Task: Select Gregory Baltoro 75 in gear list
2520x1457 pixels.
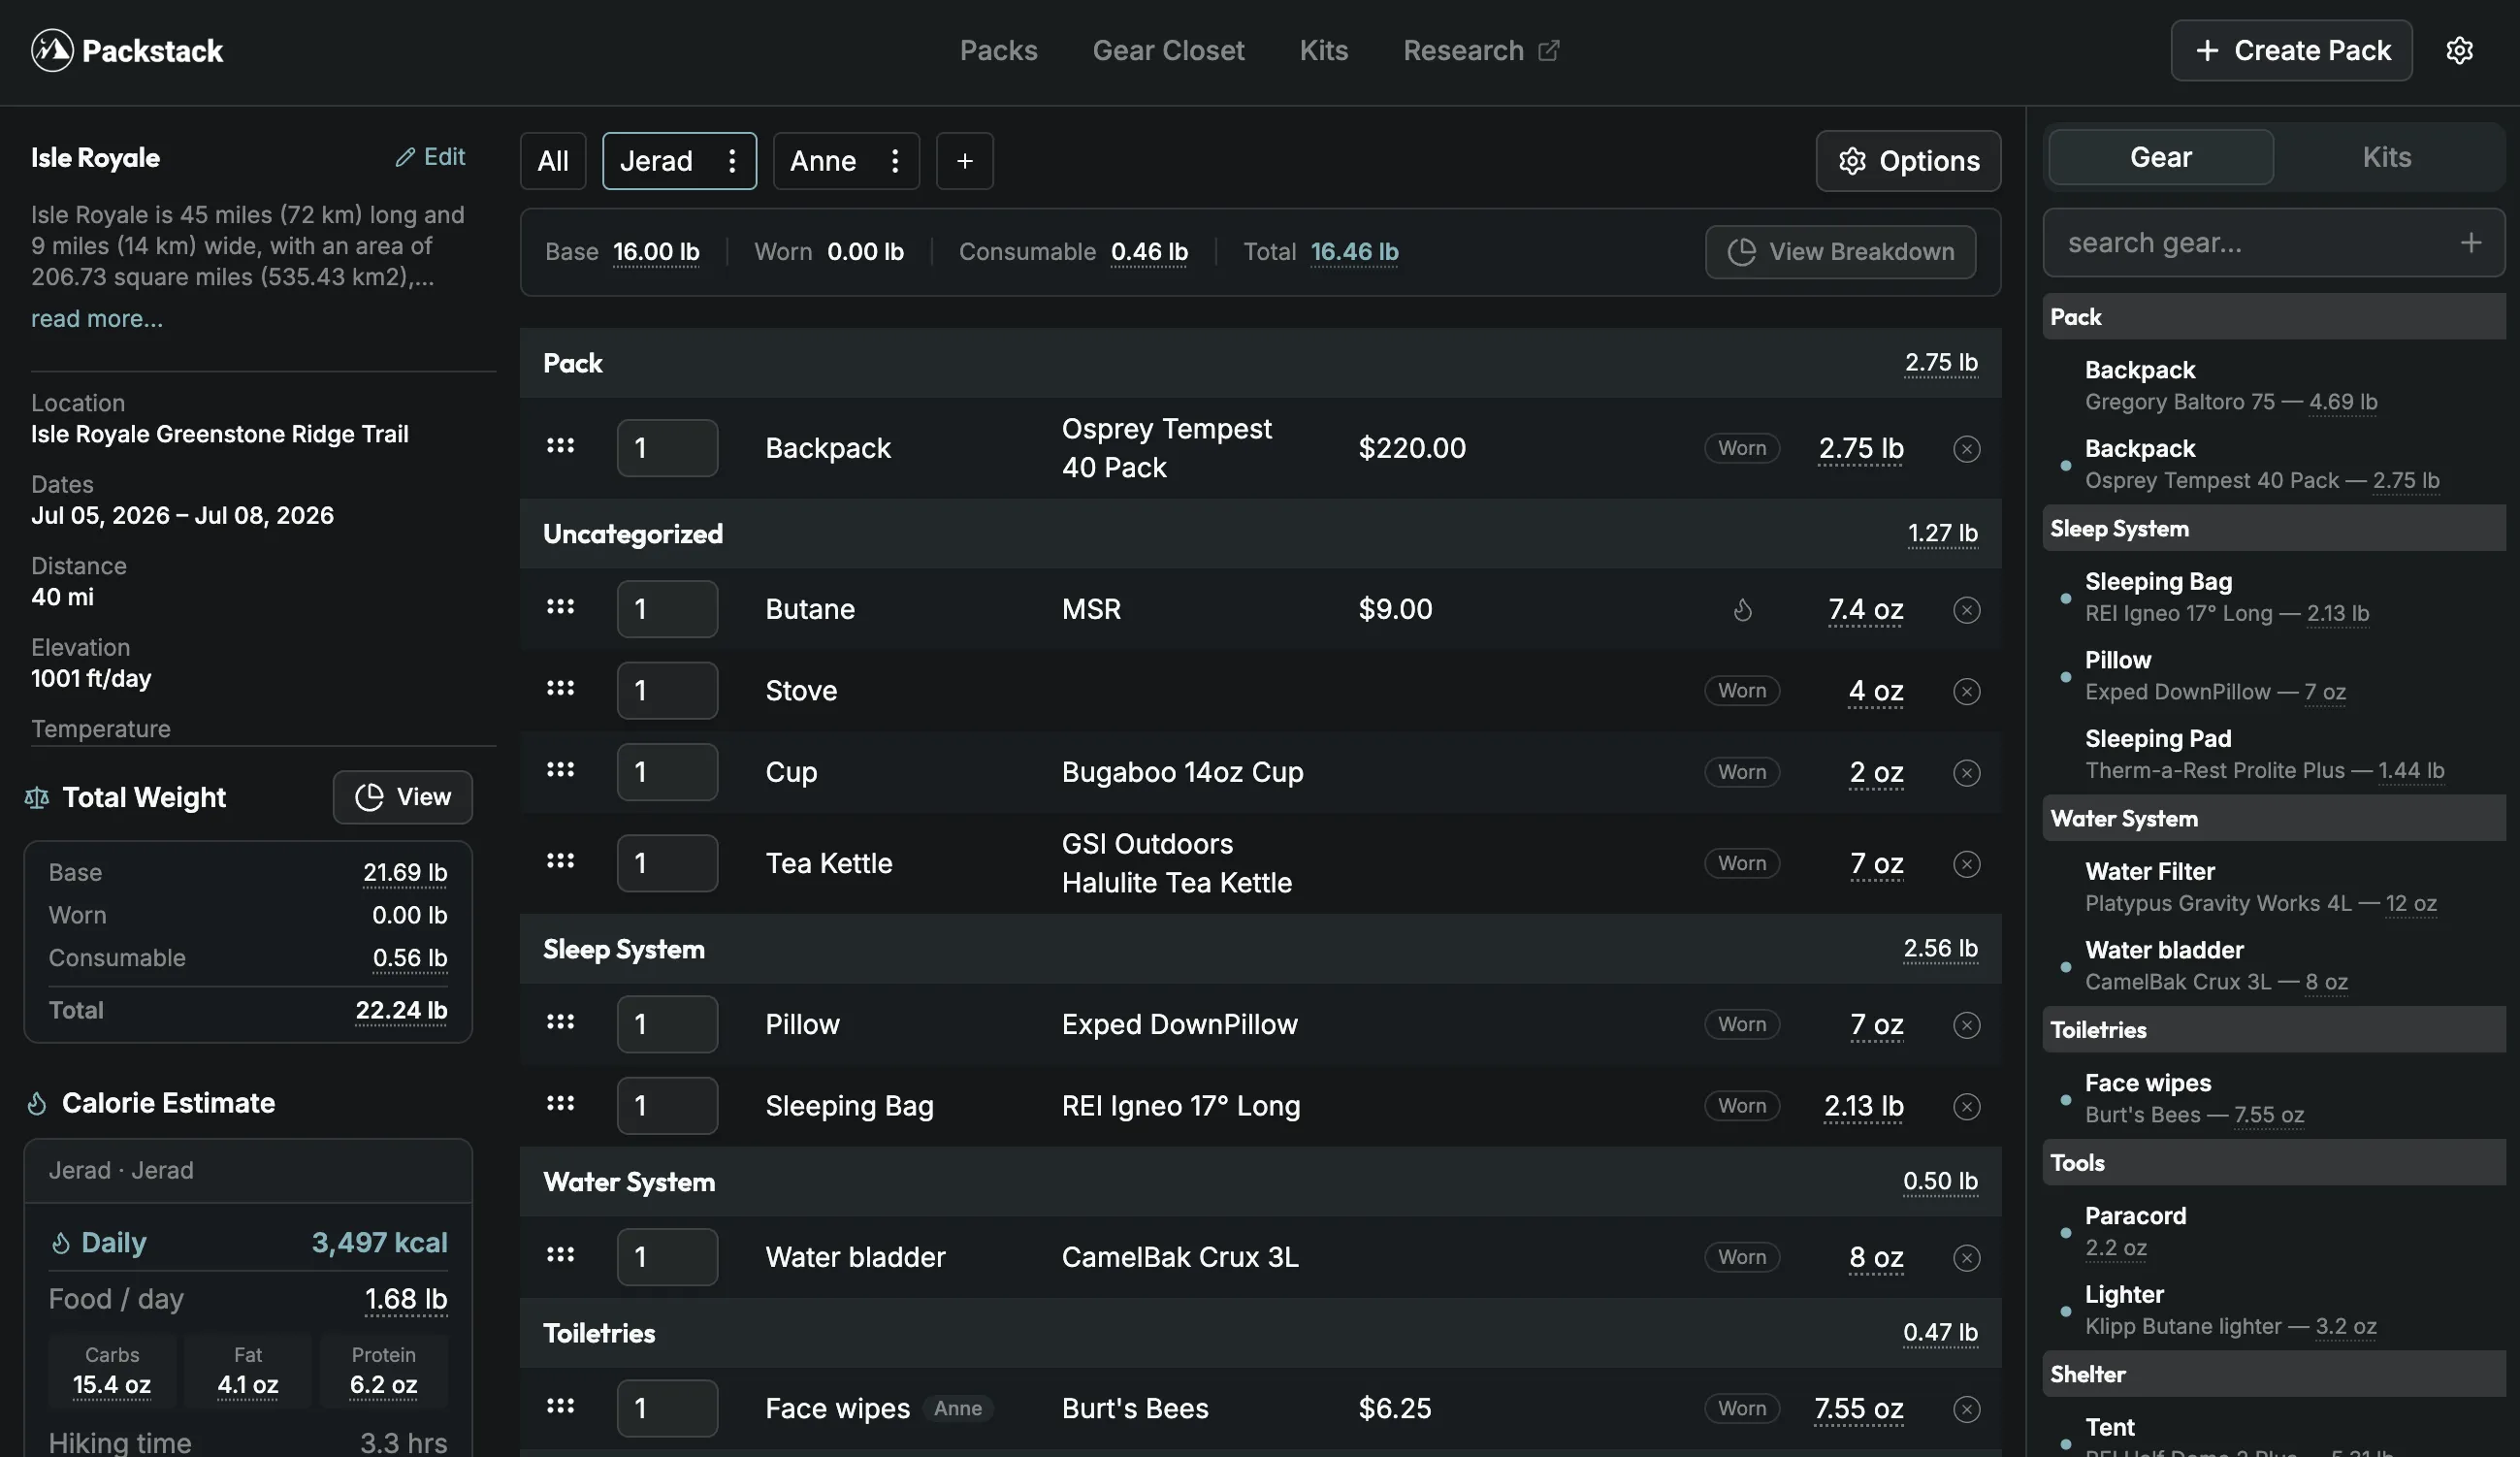Action: (x=2230, y=386)
